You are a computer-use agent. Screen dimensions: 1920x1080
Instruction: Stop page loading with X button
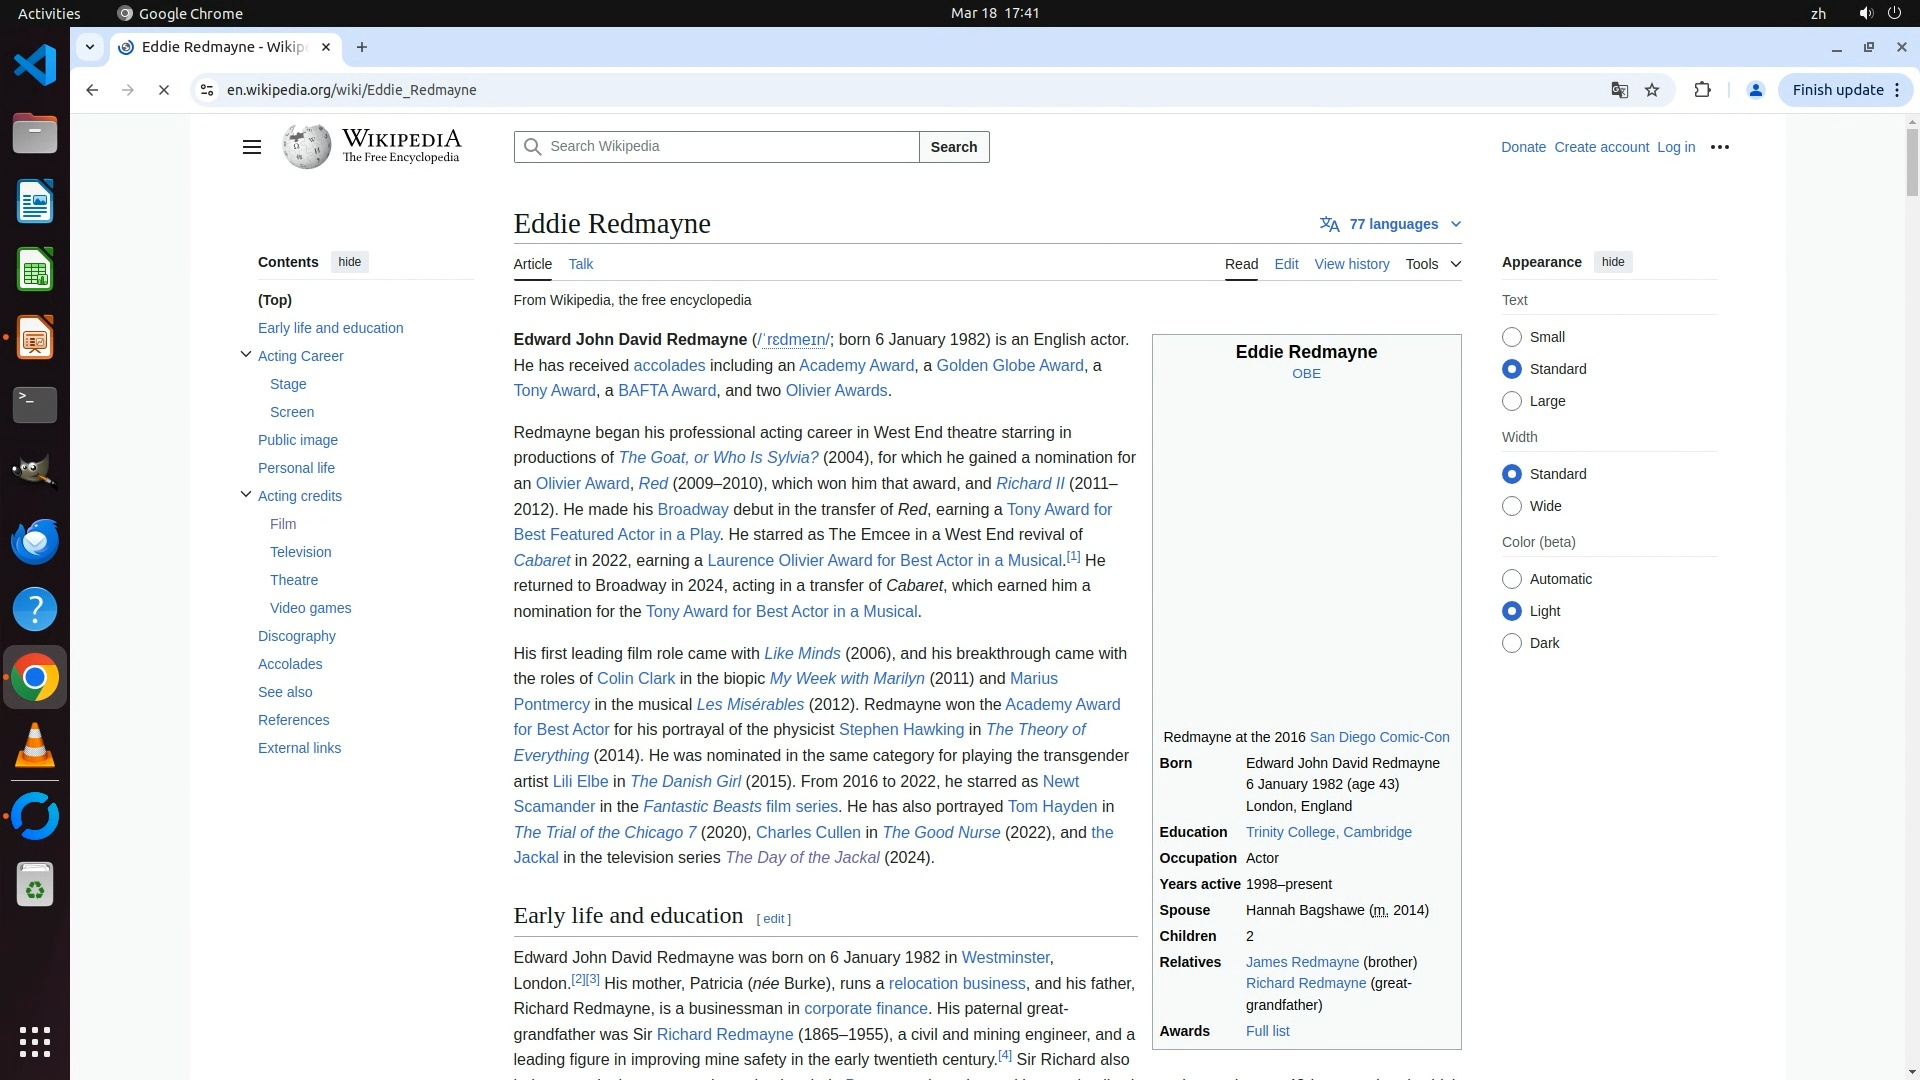(x=164, y=90)
